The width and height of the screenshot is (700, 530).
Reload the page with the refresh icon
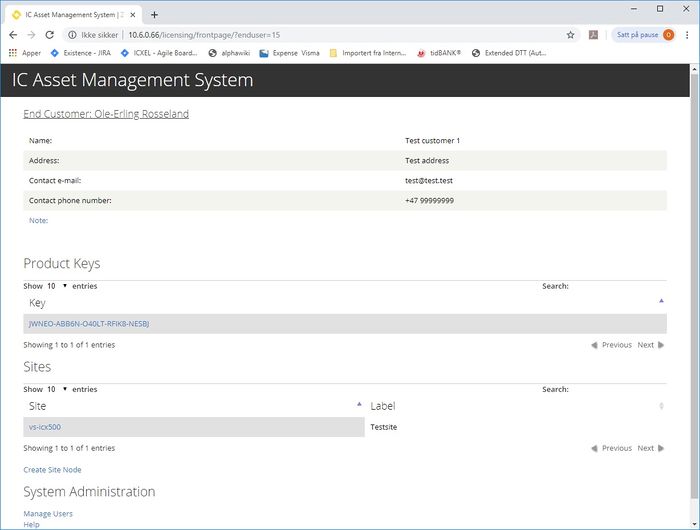[50, 35]
